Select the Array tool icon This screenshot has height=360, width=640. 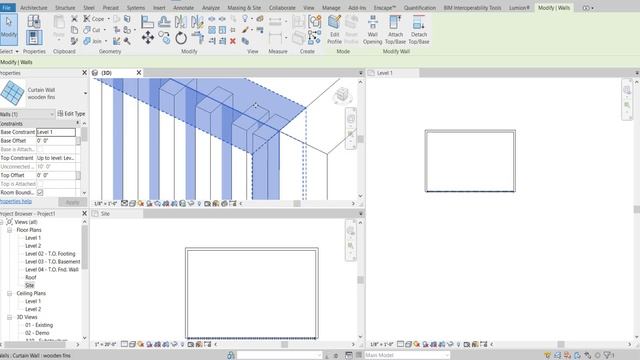[x=212, y=30]
